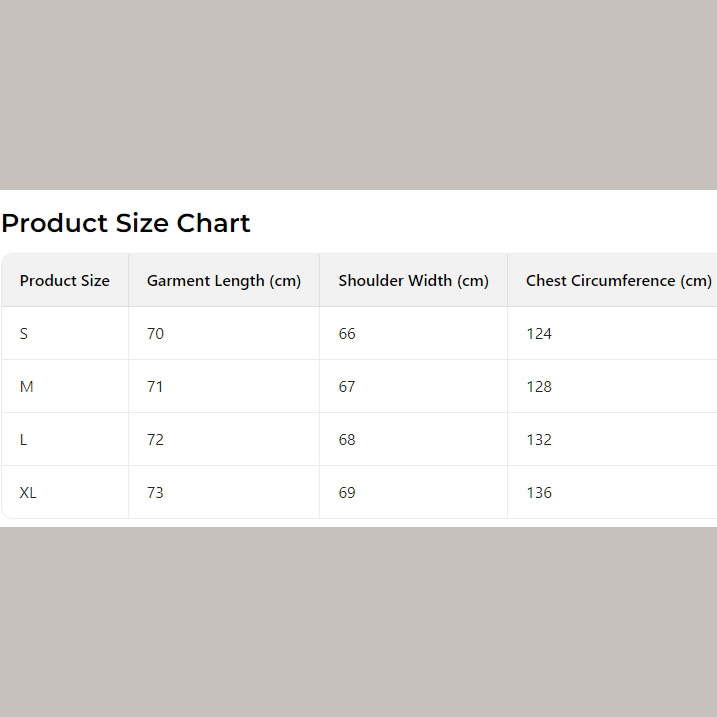The image size is (717, 717).
Task: Click shoulder width value 69
Action: click(x=347, y=493)
